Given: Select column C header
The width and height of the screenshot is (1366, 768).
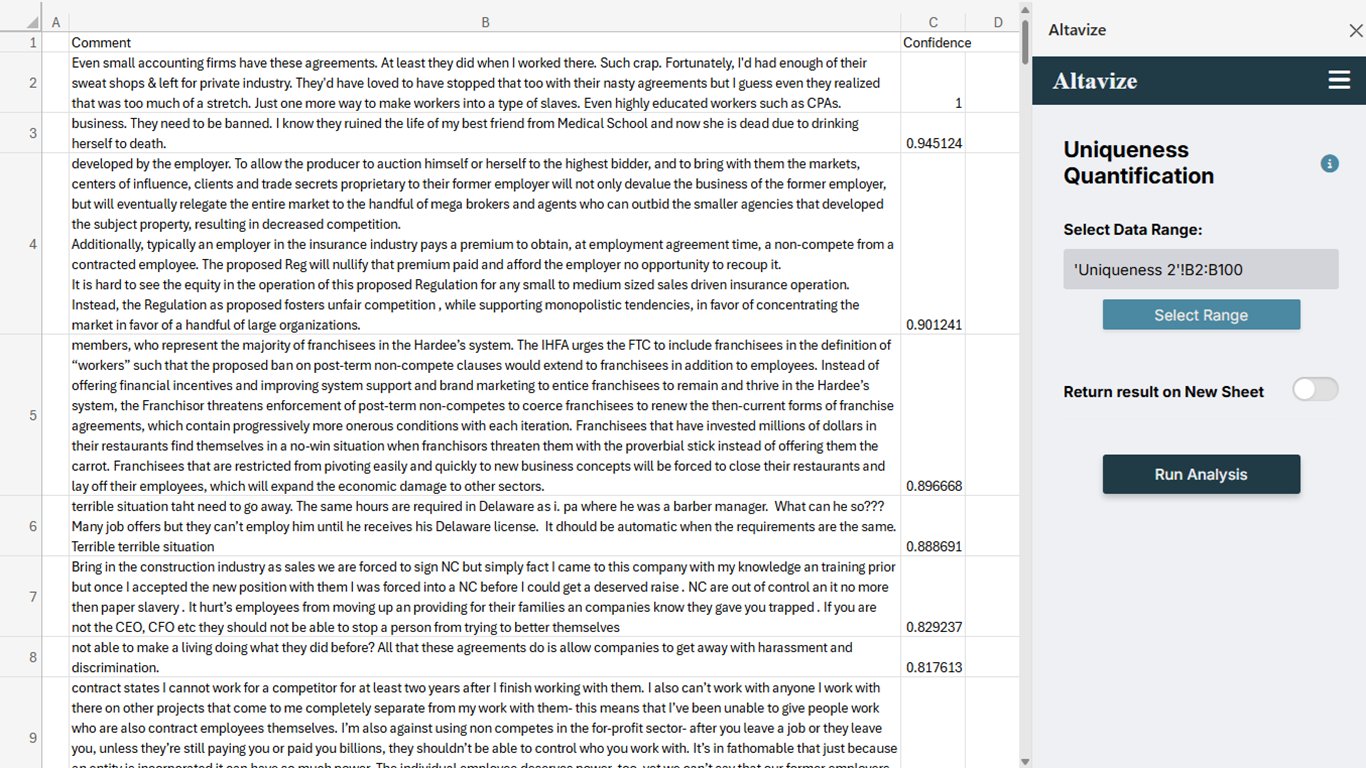Looking at the screenshot, I should click(932, 22).
